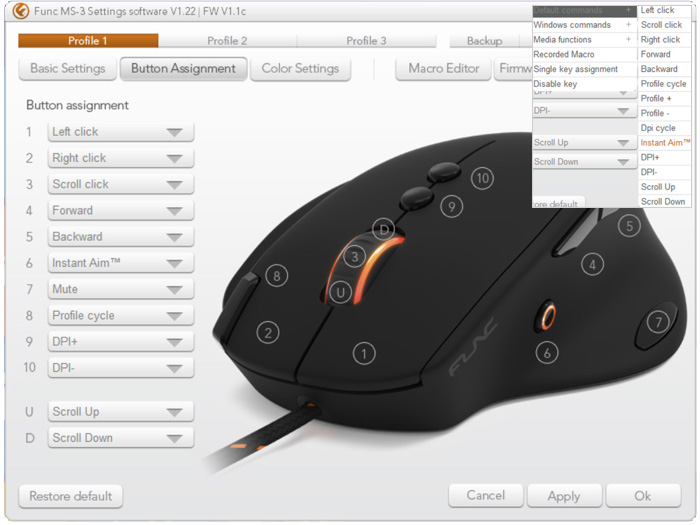
Task: Select DPI+ in submenu
Action: [x=665, y=158]
